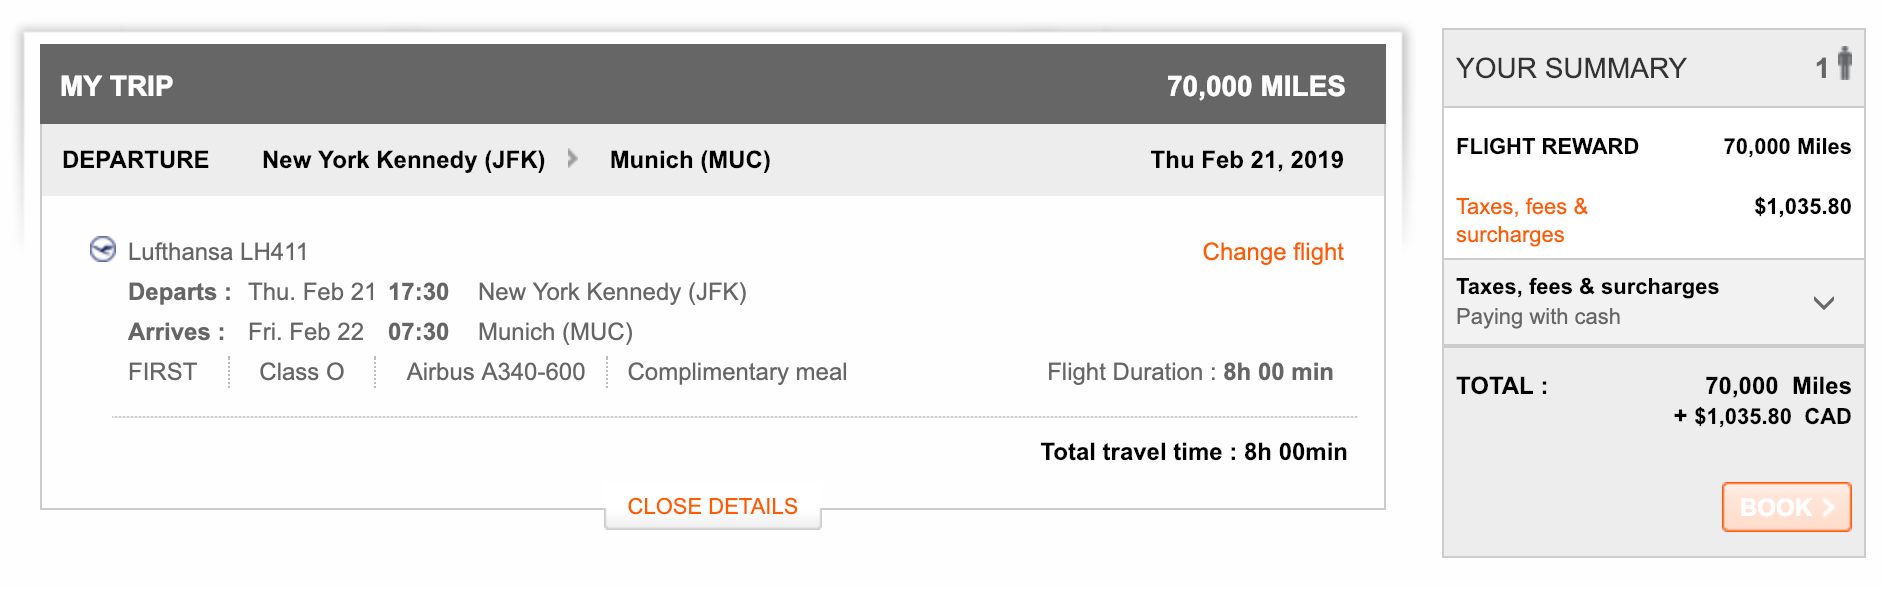Click the Lufthansa airline logo icon
This screenshot has height=592, width=1884.
pyautogui.click(x=103, y=249)
